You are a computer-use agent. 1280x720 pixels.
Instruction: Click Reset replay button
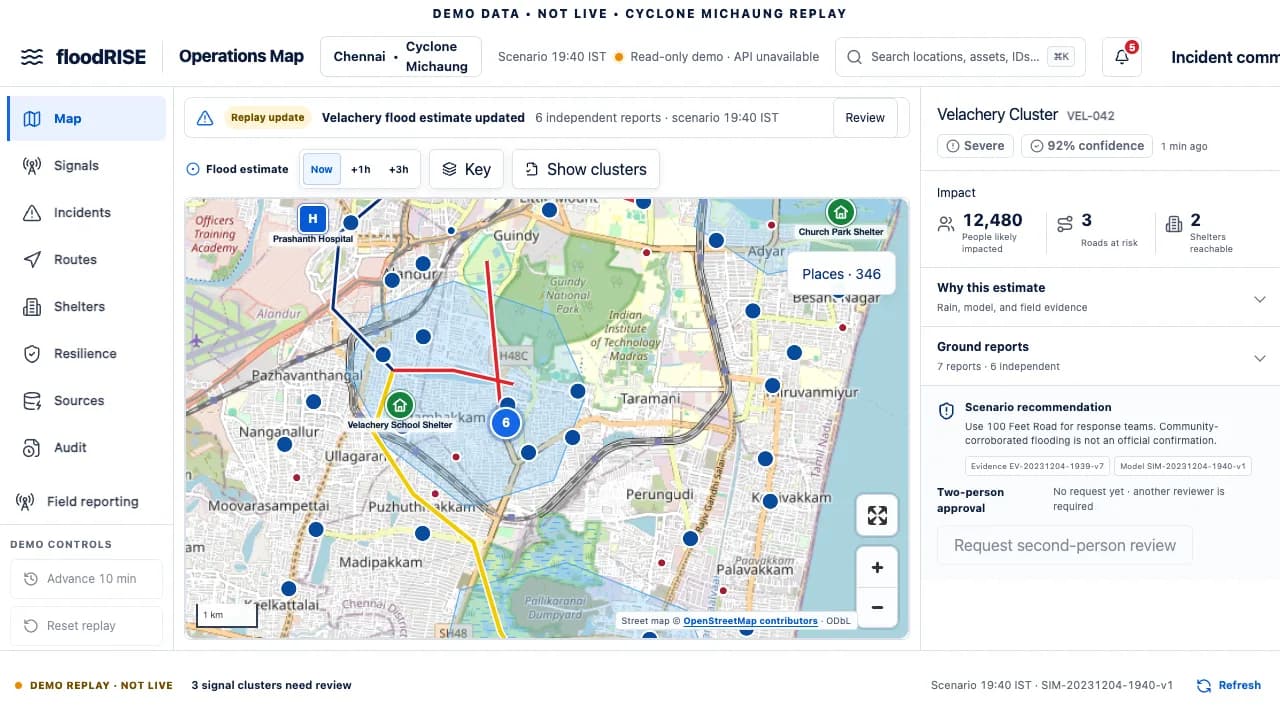(x=86, y=625)
